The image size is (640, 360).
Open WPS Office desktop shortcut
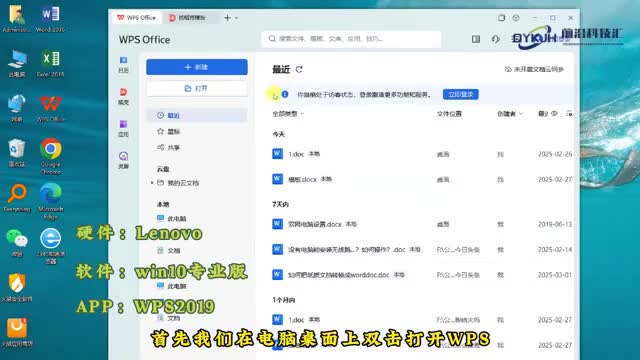click(50, 109)
